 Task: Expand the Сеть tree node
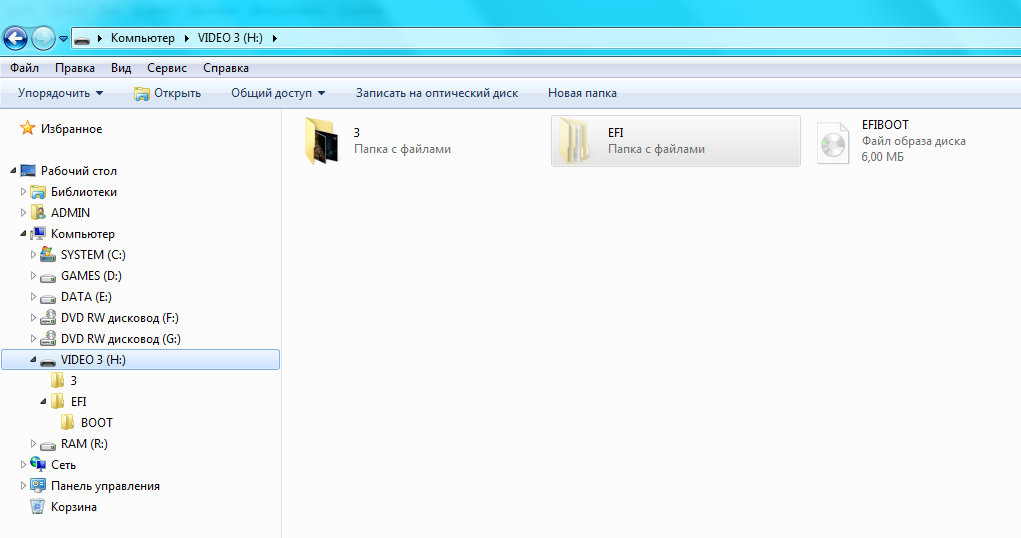[x=23, y=464]
